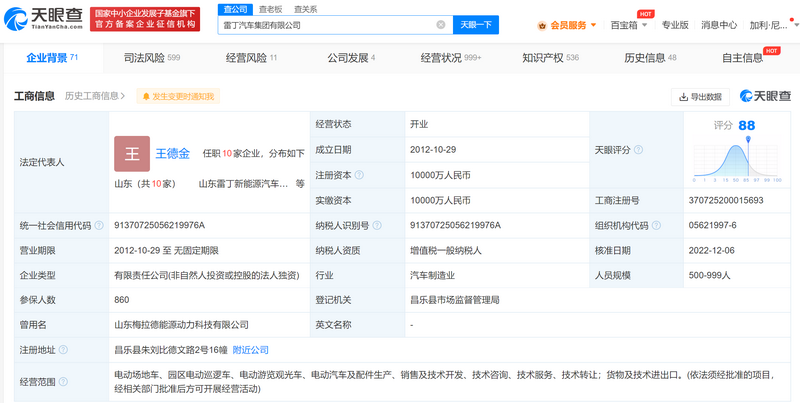Click the 会员服务 crown icon
The width and height of the screenshot is (800, 403).
542,25
